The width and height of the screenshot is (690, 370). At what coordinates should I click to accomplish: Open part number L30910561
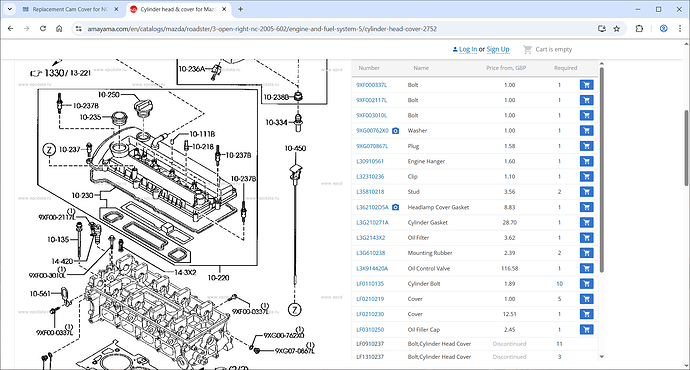click(370, 161)
